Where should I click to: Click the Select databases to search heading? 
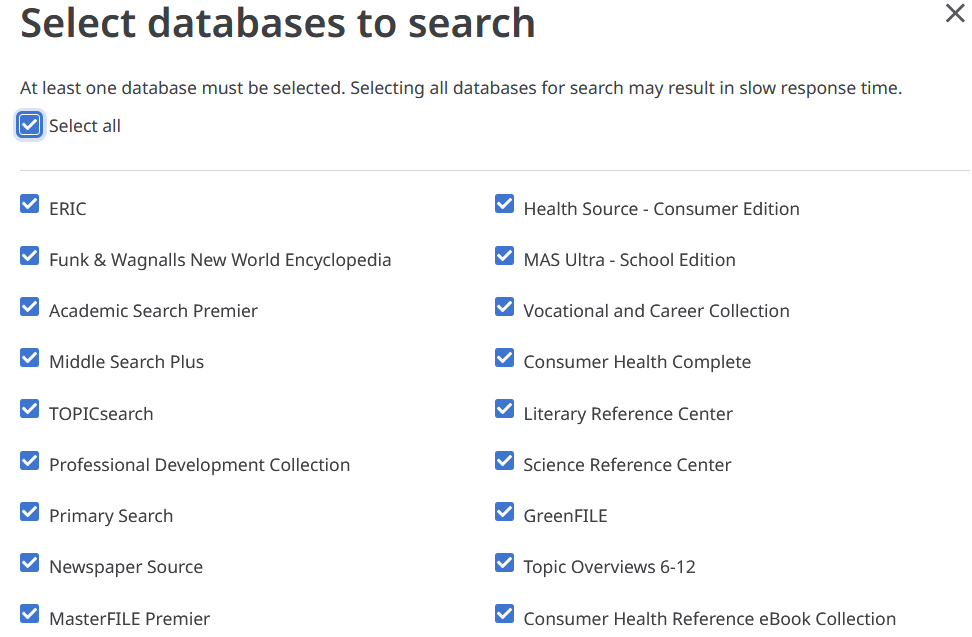[278, 23]
